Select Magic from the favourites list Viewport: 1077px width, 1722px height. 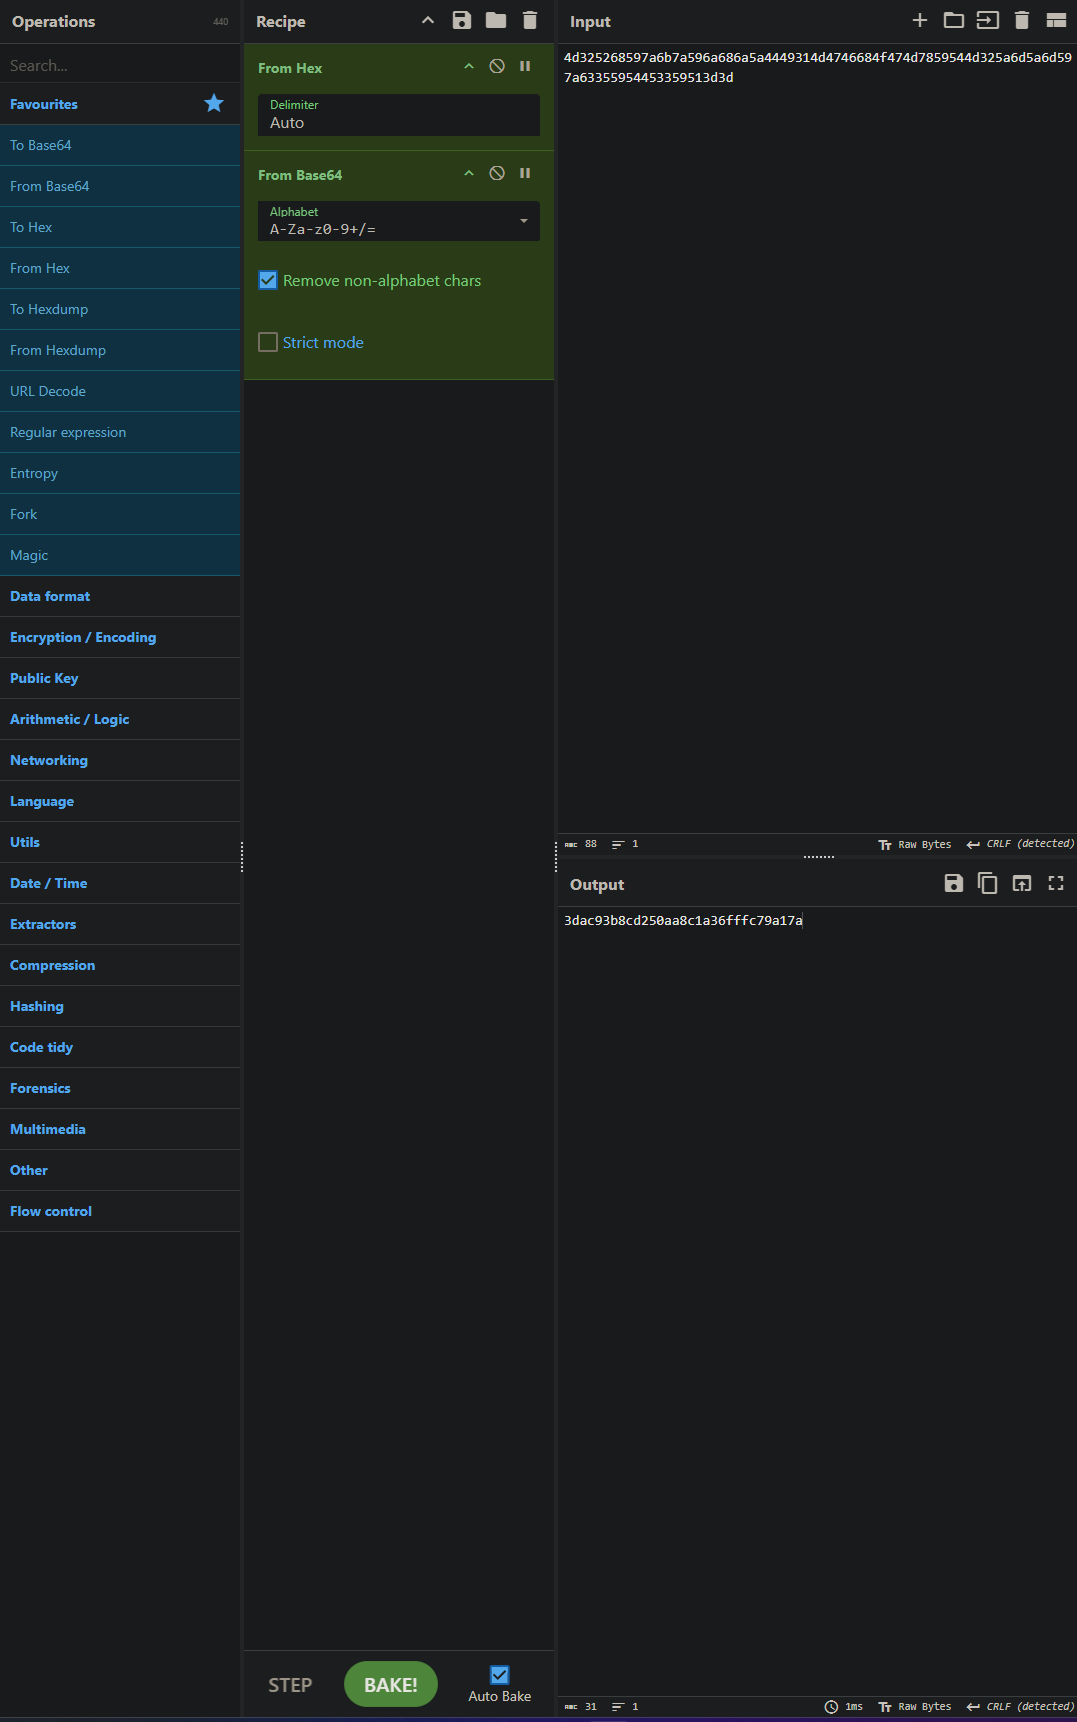click(x=29, y=556)
